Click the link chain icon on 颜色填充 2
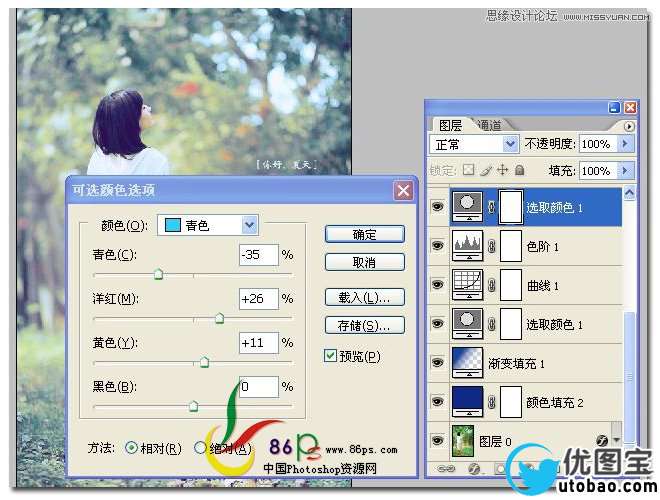Screen dimensions: 660x500 (491, 402)
